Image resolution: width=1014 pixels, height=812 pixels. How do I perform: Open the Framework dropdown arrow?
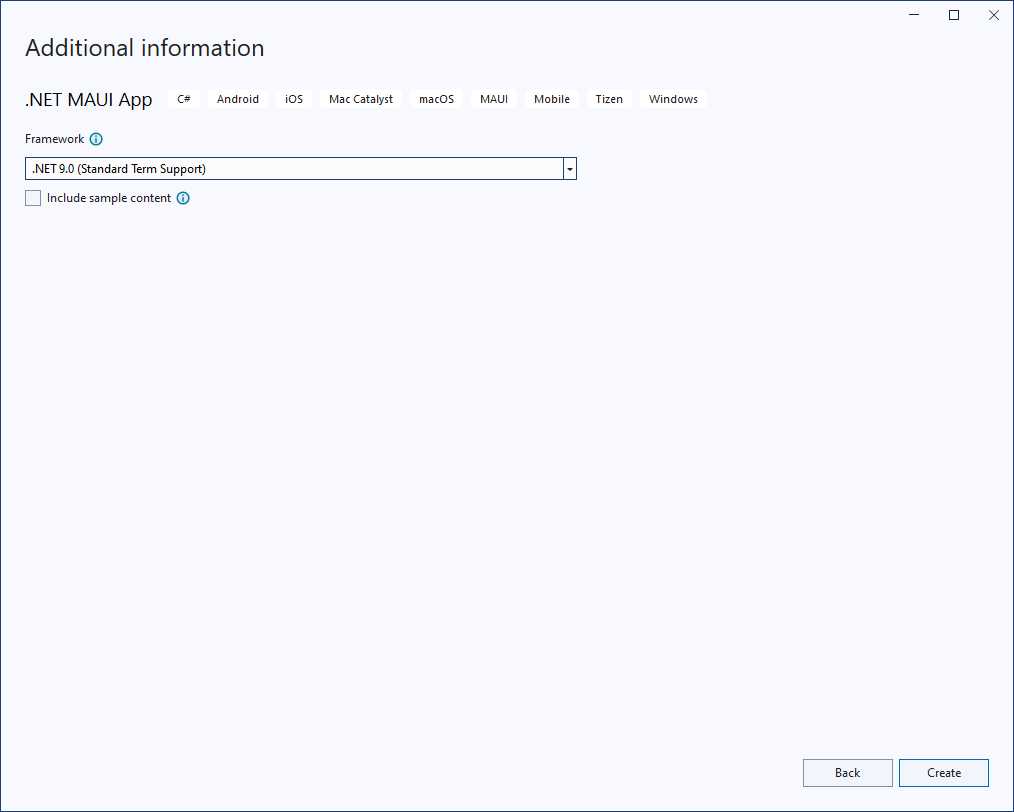(570, 169)
